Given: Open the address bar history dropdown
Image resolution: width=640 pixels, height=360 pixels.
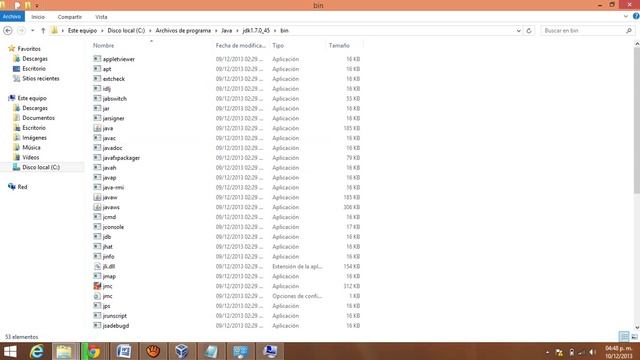Looking at the screenshot, I should [x=518, y=31].
